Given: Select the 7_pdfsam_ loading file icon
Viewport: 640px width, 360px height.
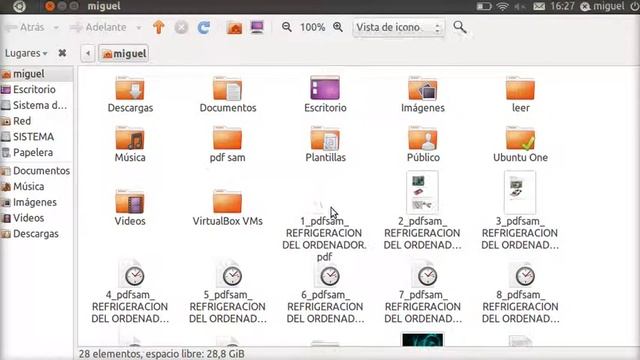Looking at the screenshot, I should (x=424, y=273).
